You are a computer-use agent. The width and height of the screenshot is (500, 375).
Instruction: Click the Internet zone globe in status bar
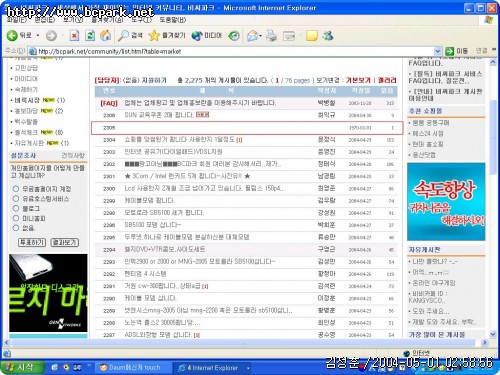point(406,353)
